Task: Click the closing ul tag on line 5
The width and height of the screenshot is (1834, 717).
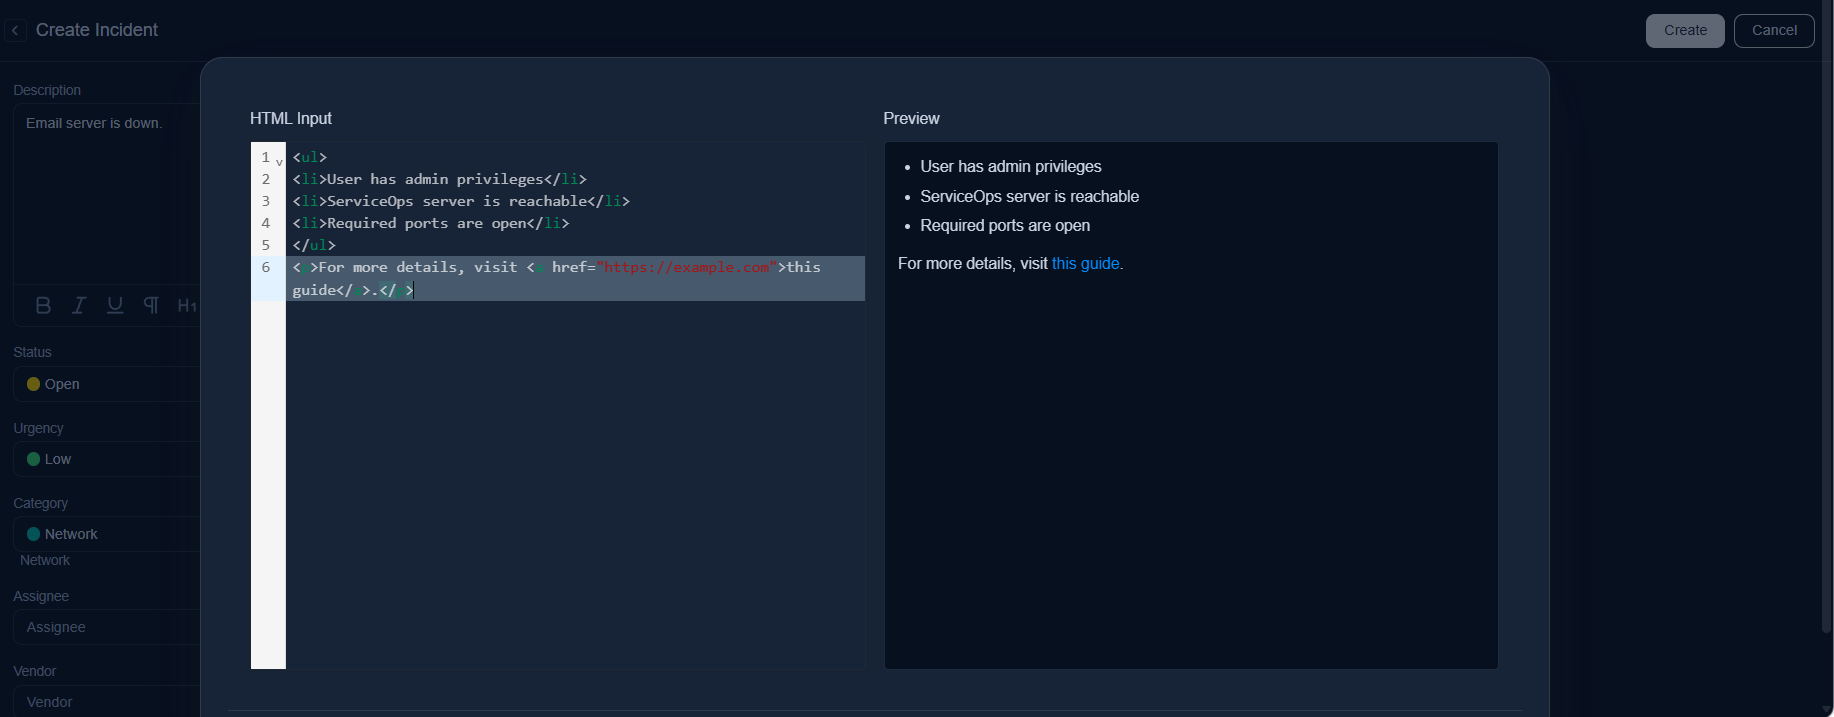Action: coord(314,245)
